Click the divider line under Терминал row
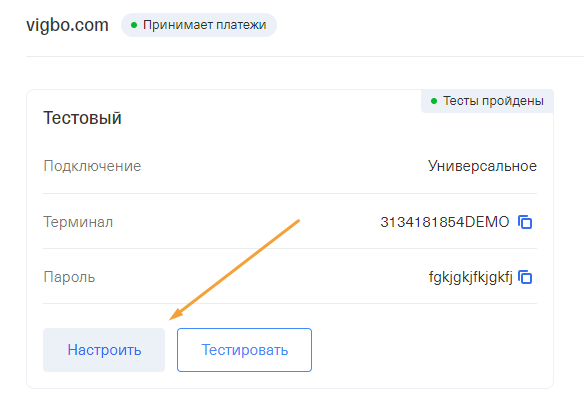This screenshot has height=415, width=584. (290, 248)
